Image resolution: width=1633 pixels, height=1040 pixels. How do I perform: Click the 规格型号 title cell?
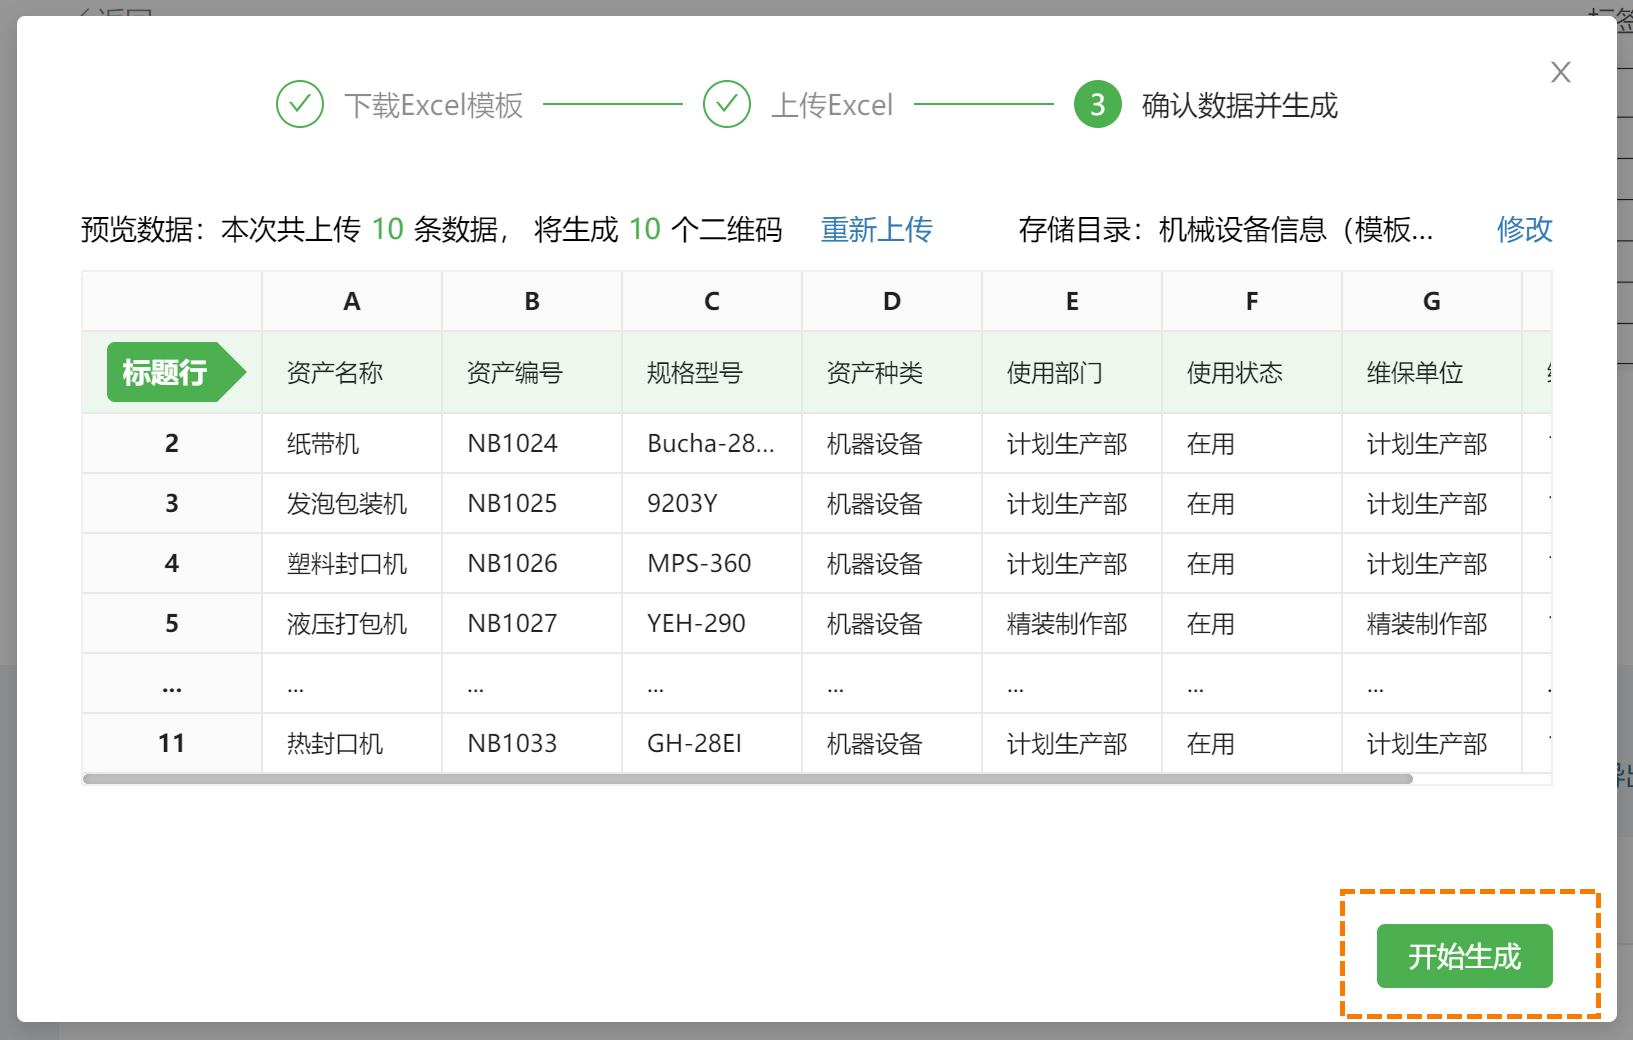tap(712, 373)
